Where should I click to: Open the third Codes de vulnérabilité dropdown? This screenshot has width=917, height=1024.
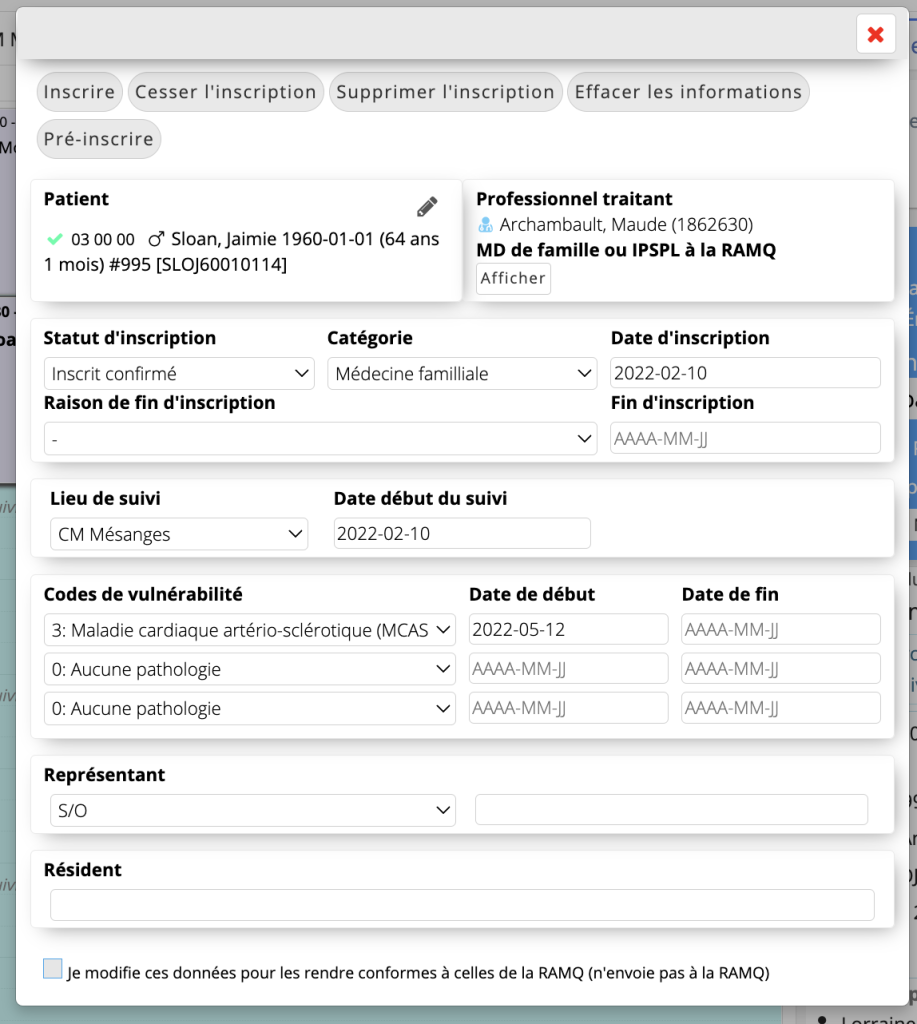249,709
